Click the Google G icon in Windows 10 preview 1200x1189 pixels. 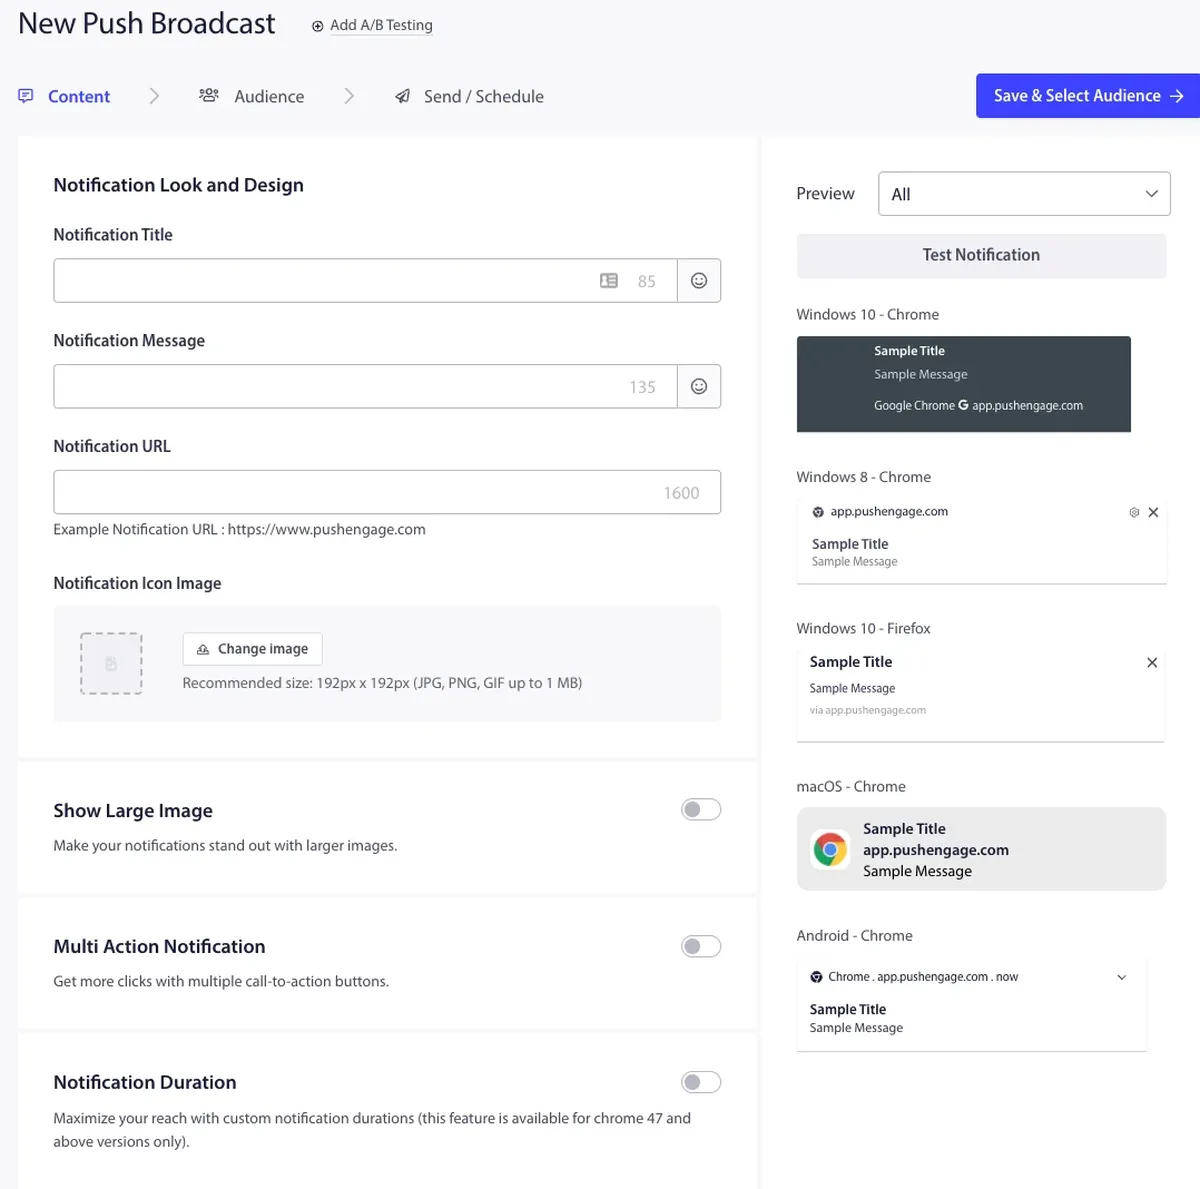963,405
